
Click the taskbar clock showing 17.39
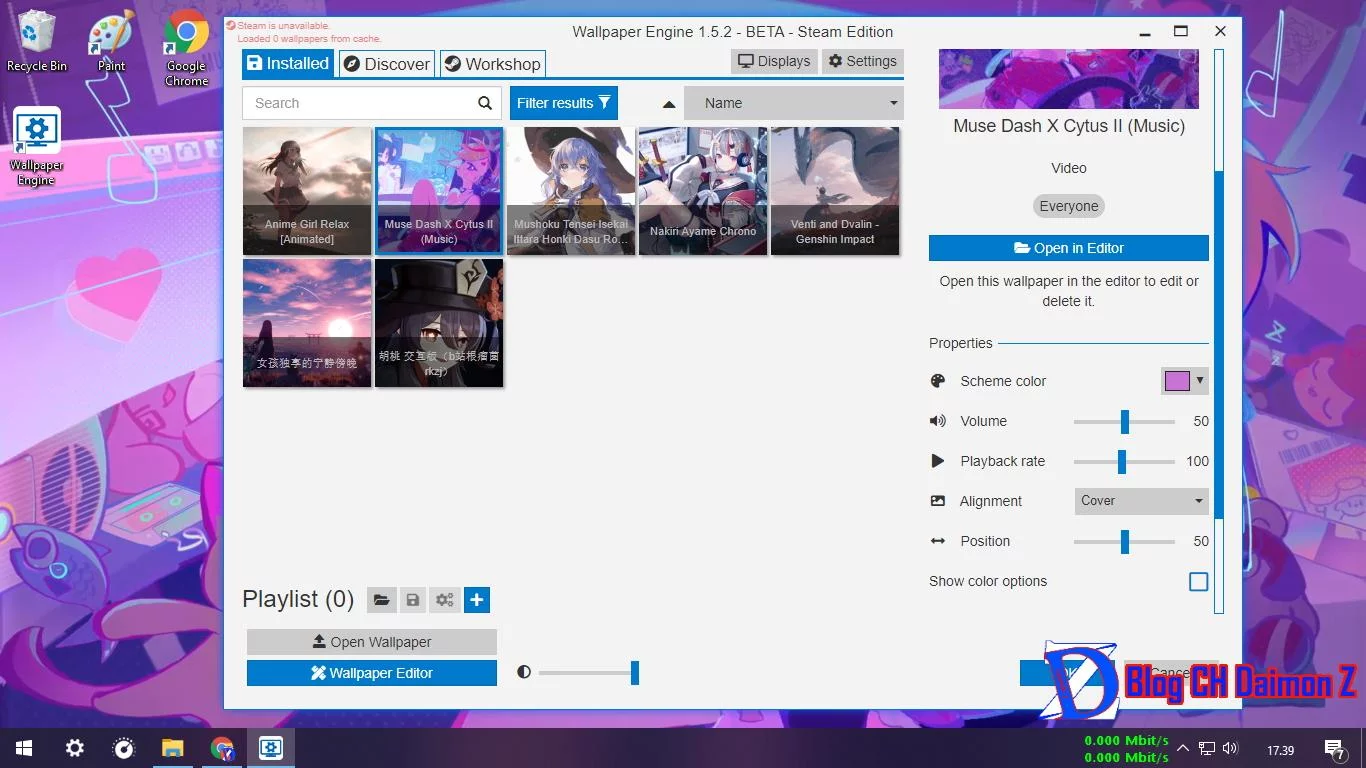(1280, 750)
